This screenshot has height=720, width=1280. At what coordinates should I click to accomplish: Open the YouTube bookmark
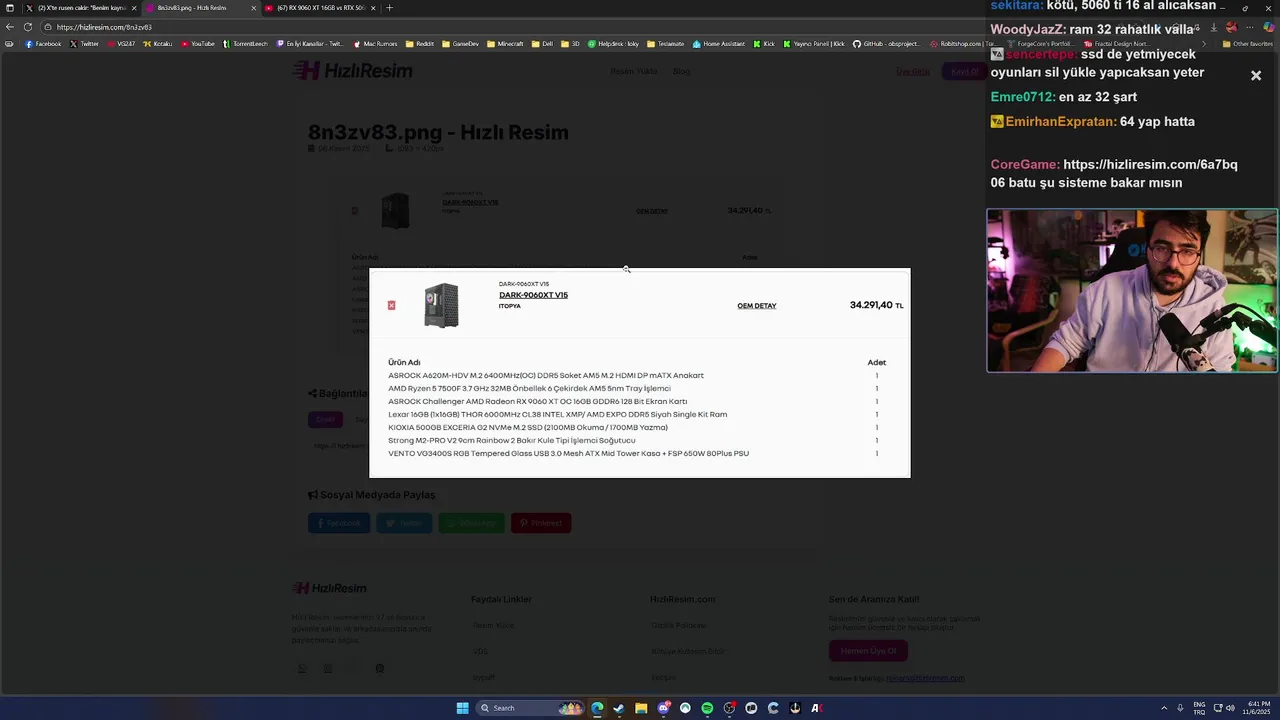point(198,44)
